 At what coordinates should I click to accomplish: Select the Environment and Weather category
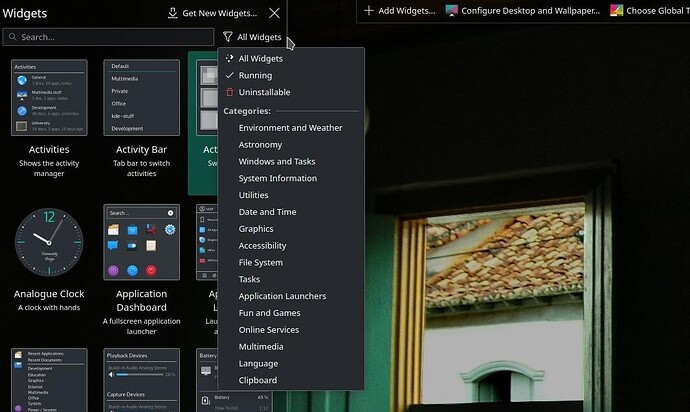[290, 128]
